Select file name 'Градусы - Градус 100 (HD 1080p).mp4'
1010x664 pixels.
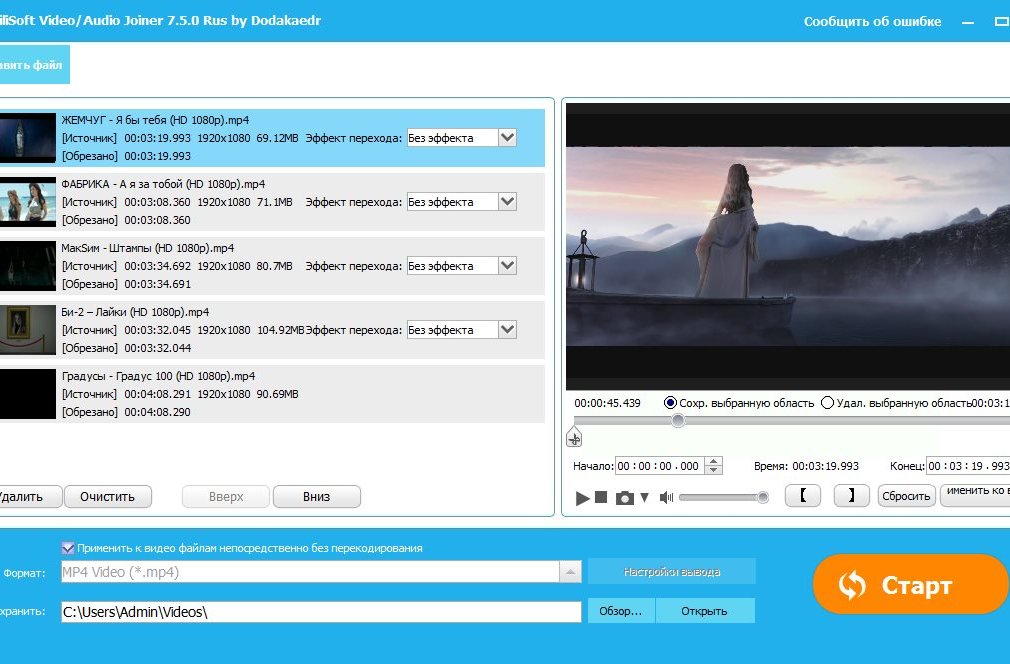[158, 376]
